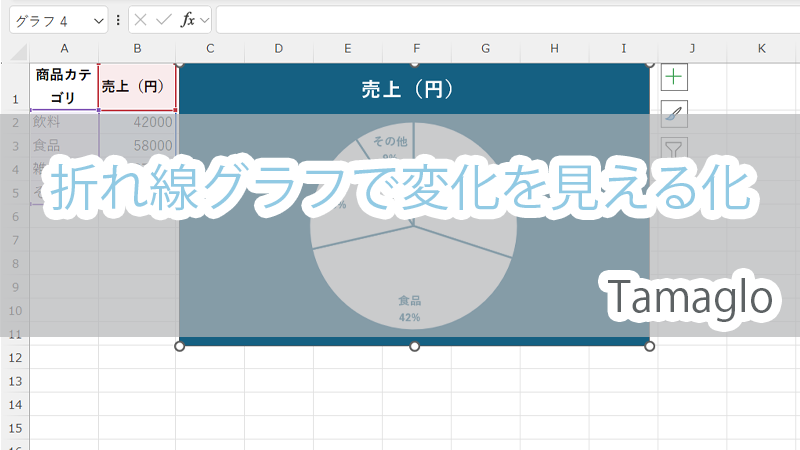Open the Chart Filters funnel button
The image size is (800, 450).
[675, 150]
